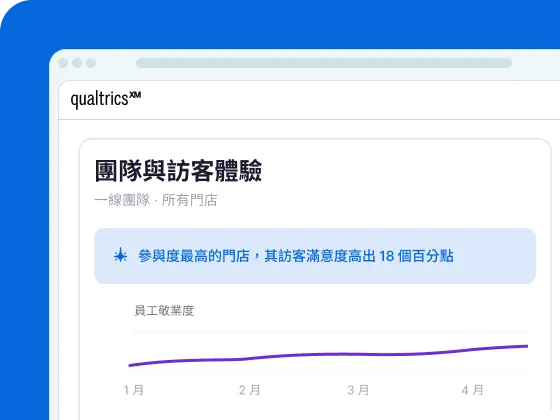
Task: Select the 團隊與訪客體驗 heading
Action: (x=178, y=171)
